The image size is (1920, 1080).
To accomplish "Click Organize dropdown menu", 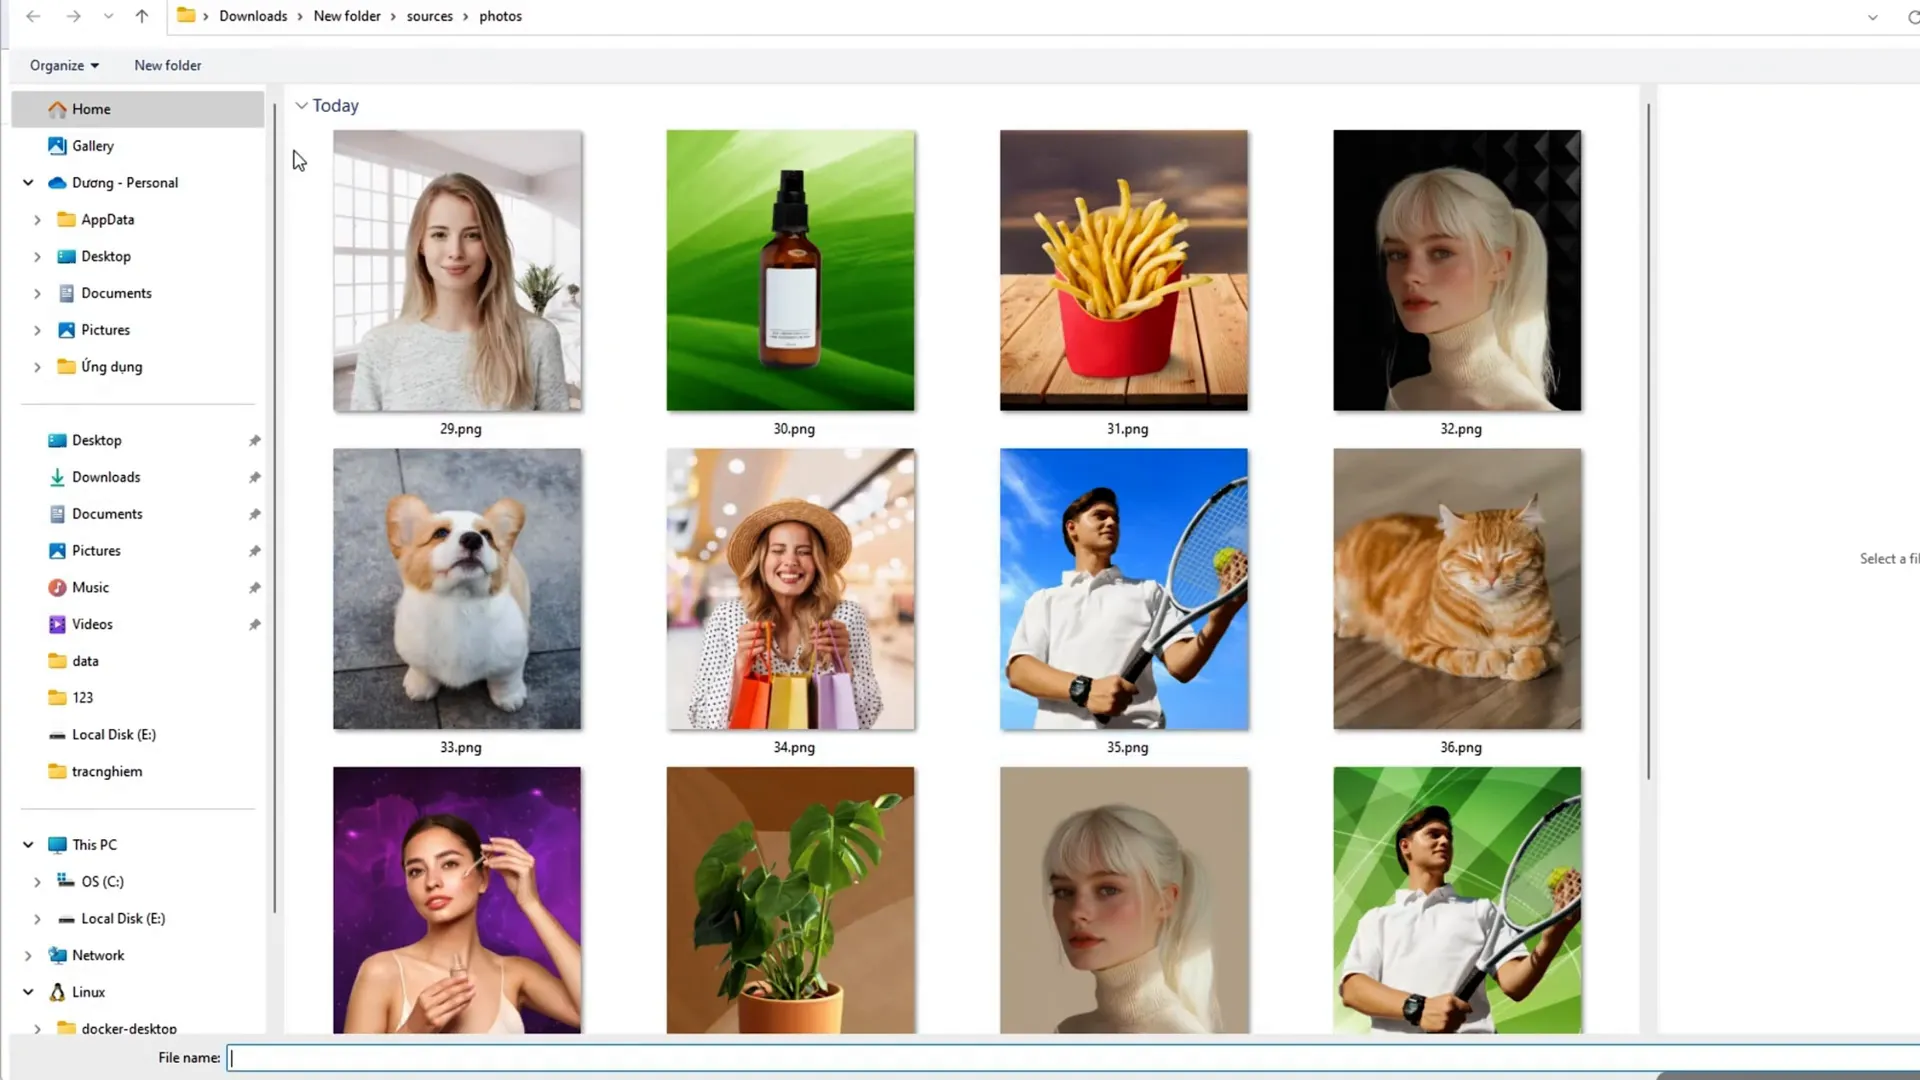I will 63,65.
